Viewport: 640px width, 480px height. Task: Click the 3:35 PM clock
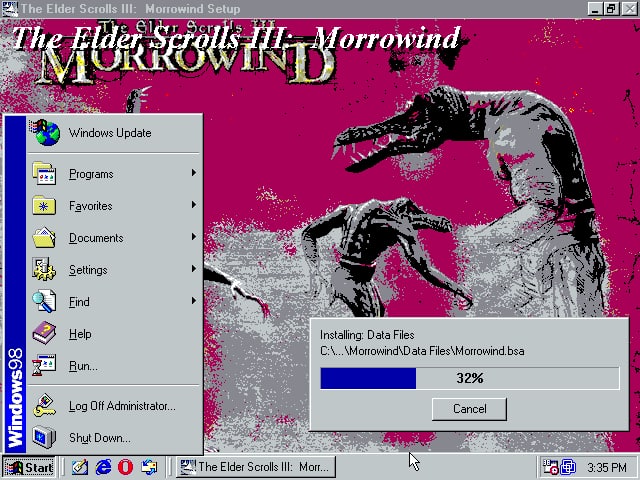pos(607,467)
